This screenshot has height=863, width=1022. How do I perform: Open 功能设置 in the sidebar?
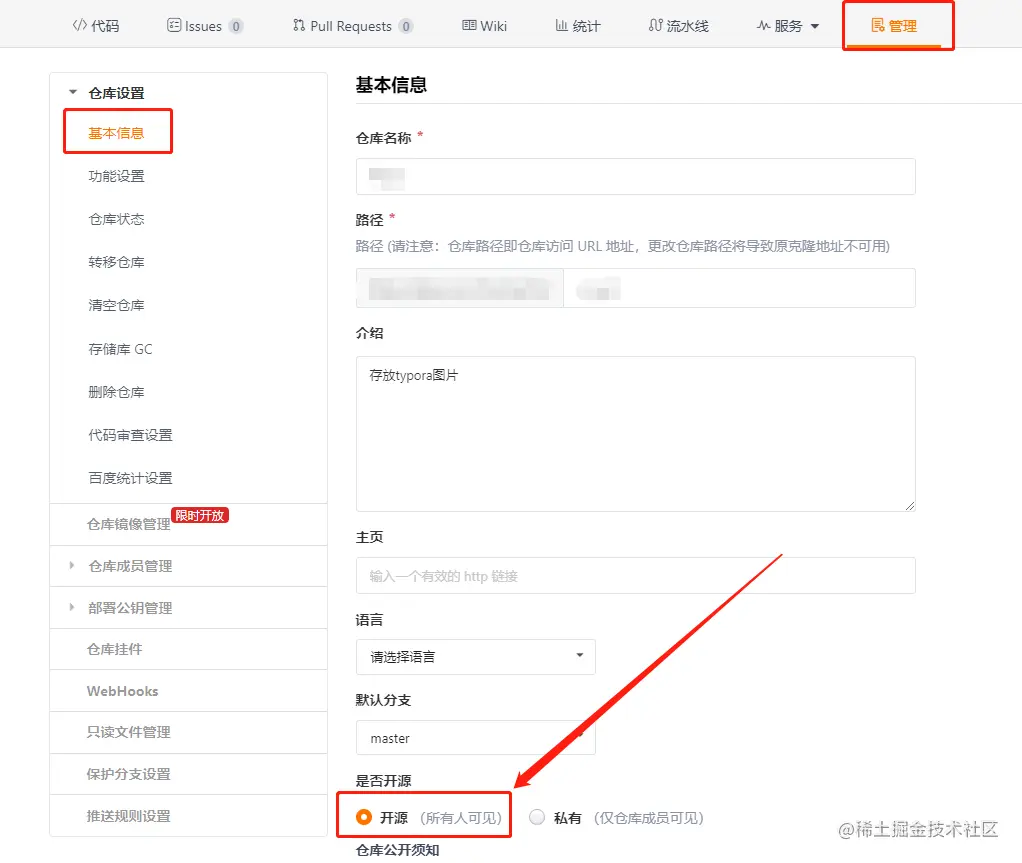click(x=116, y=176)
